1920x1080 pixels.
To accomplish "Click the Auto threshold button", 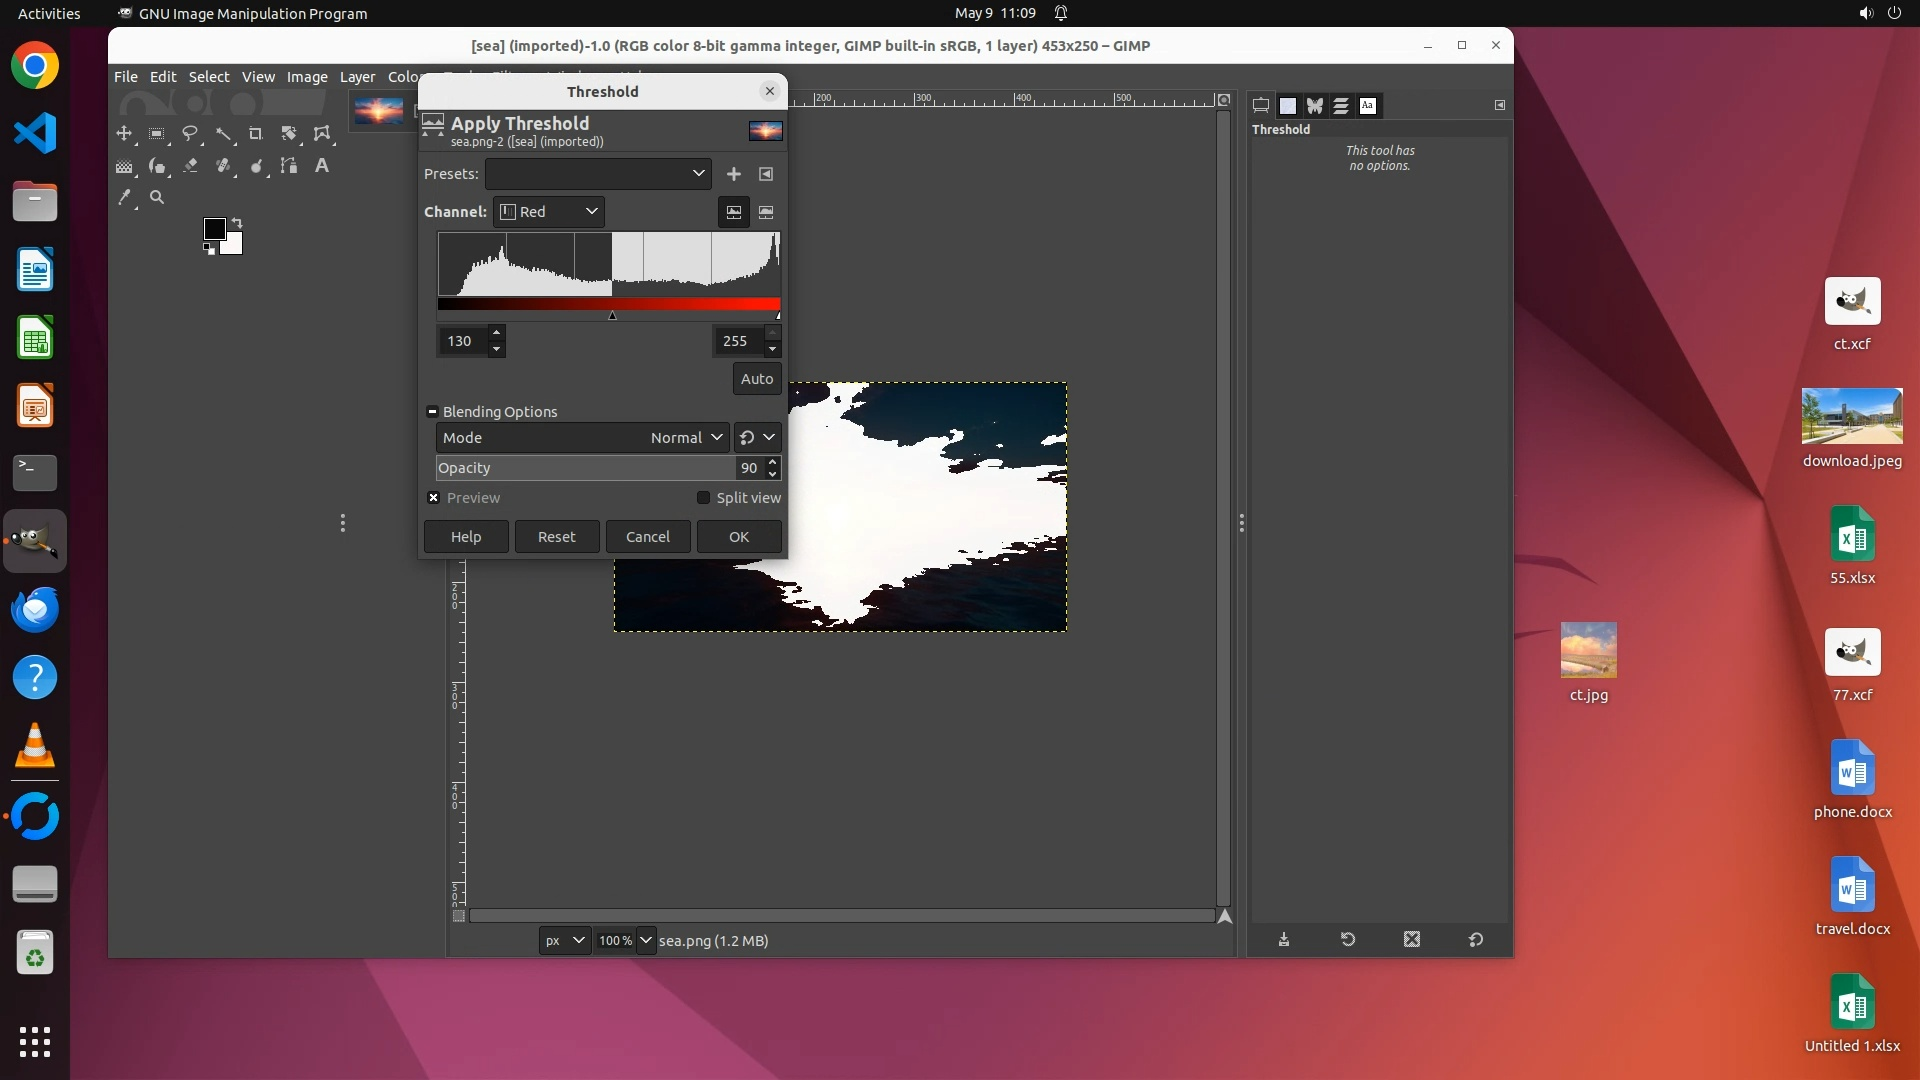I will click(757, 379).
